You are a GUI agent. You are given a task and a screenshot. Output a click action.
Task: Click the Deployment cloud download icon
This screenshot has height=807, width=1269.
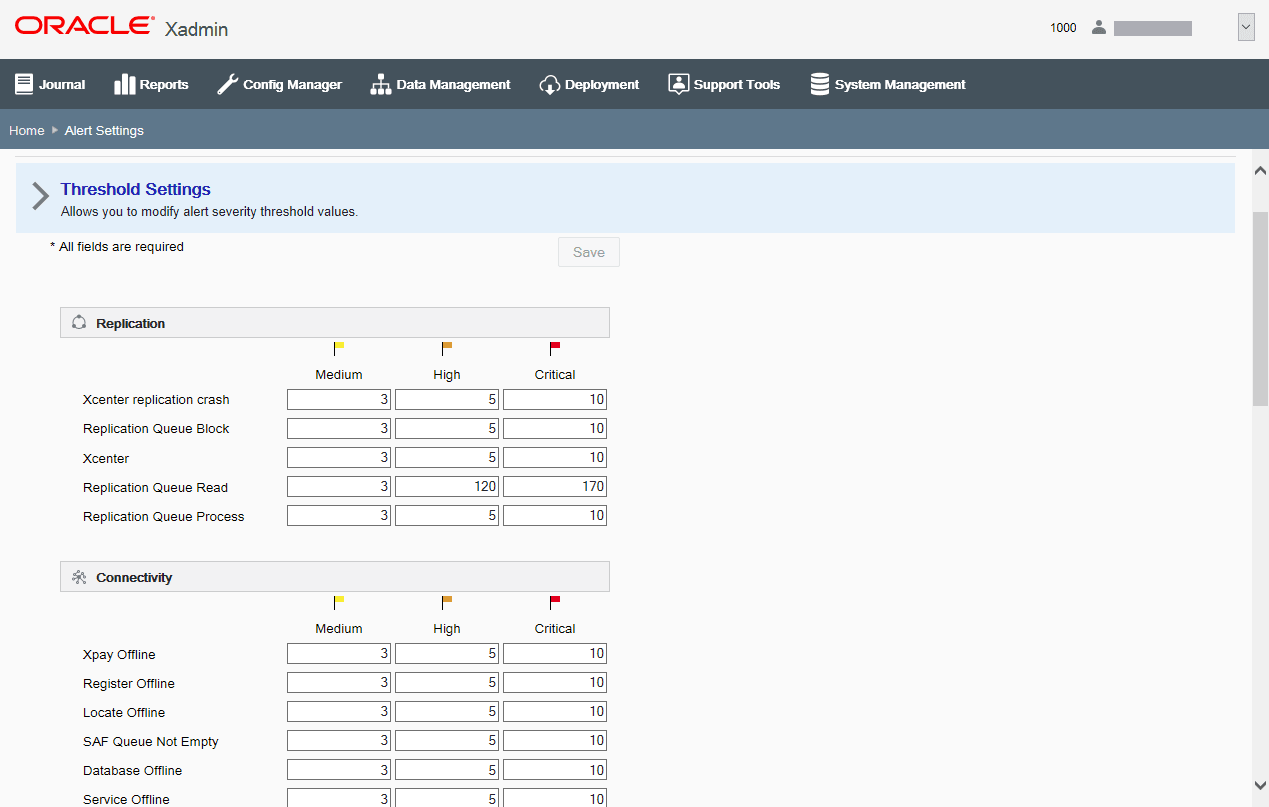point(549,84)
